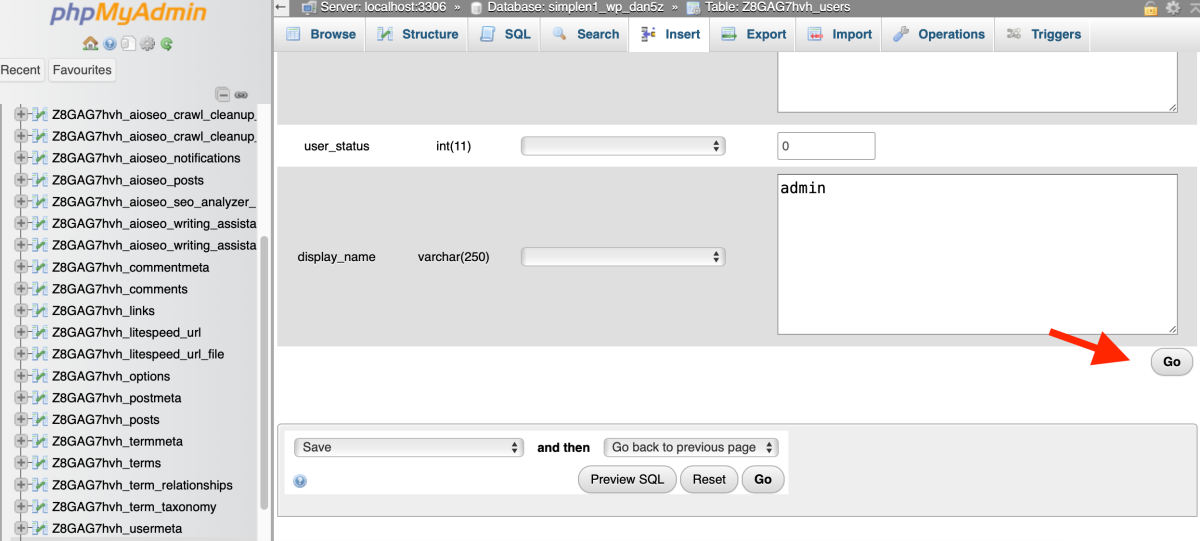Click the chain link icon in navigation panel
The image size is (1200, 541).
click(241, 95)
